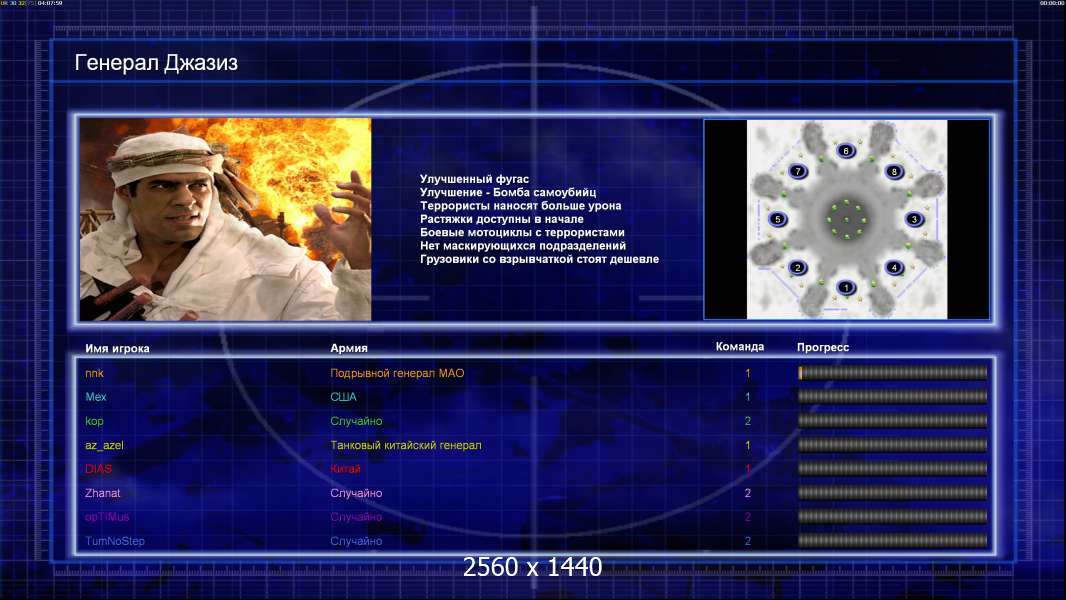Click start position 6 at map top

click(x=846, y=151)
